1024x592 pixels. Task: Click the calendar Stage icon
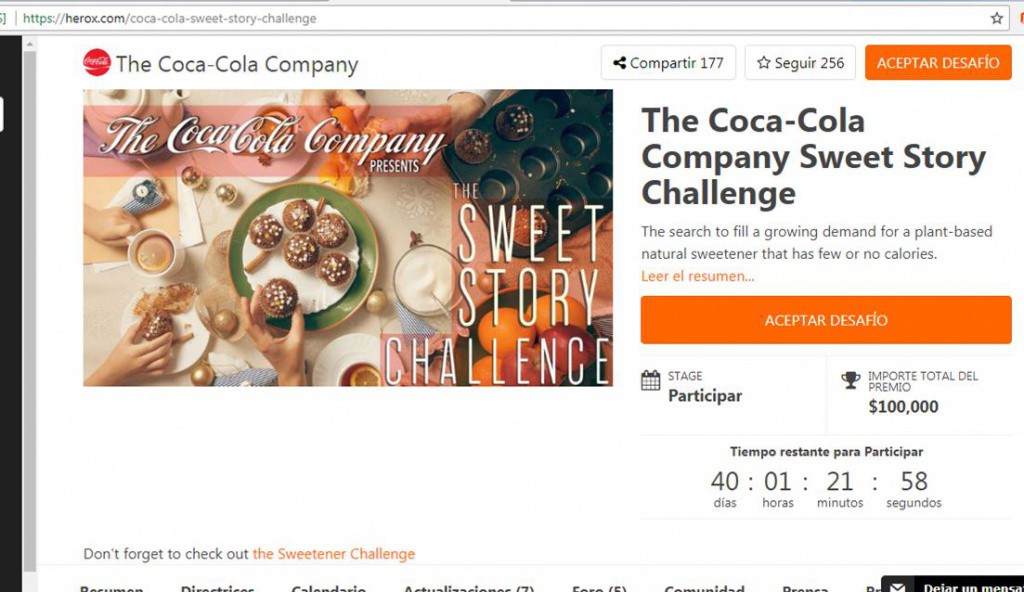651,380
